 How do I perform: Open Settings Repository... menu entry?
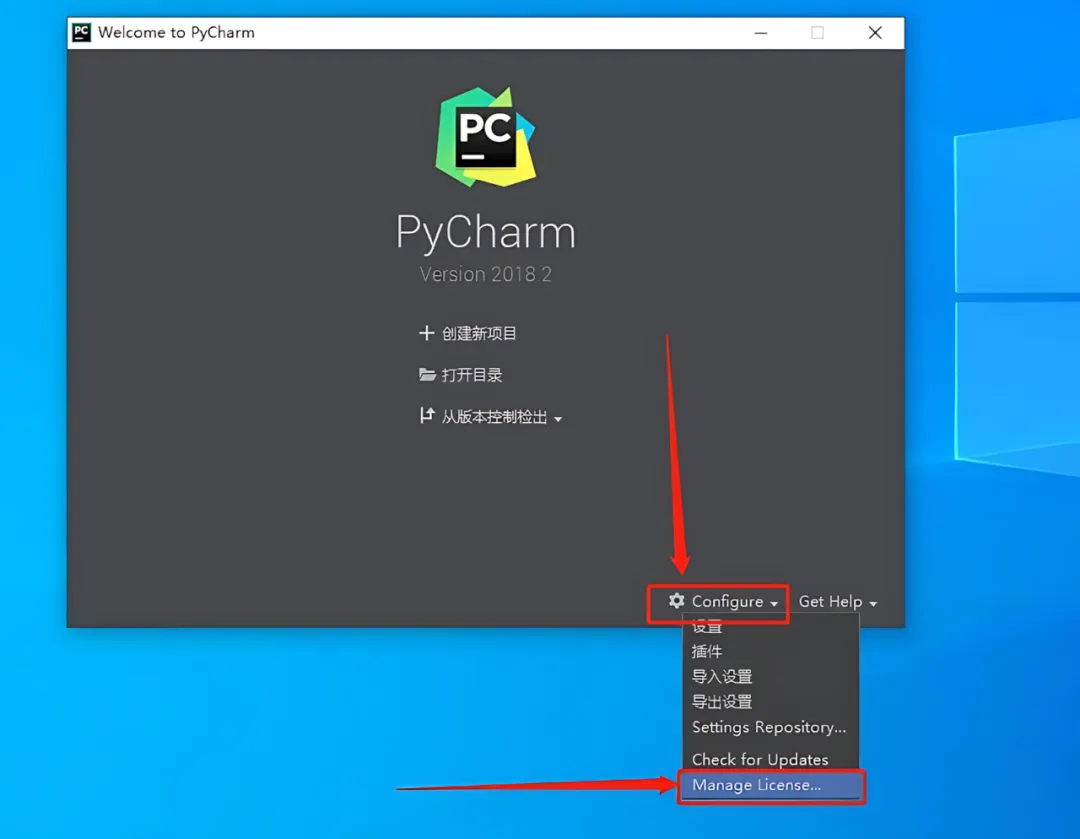click(771, 727)
